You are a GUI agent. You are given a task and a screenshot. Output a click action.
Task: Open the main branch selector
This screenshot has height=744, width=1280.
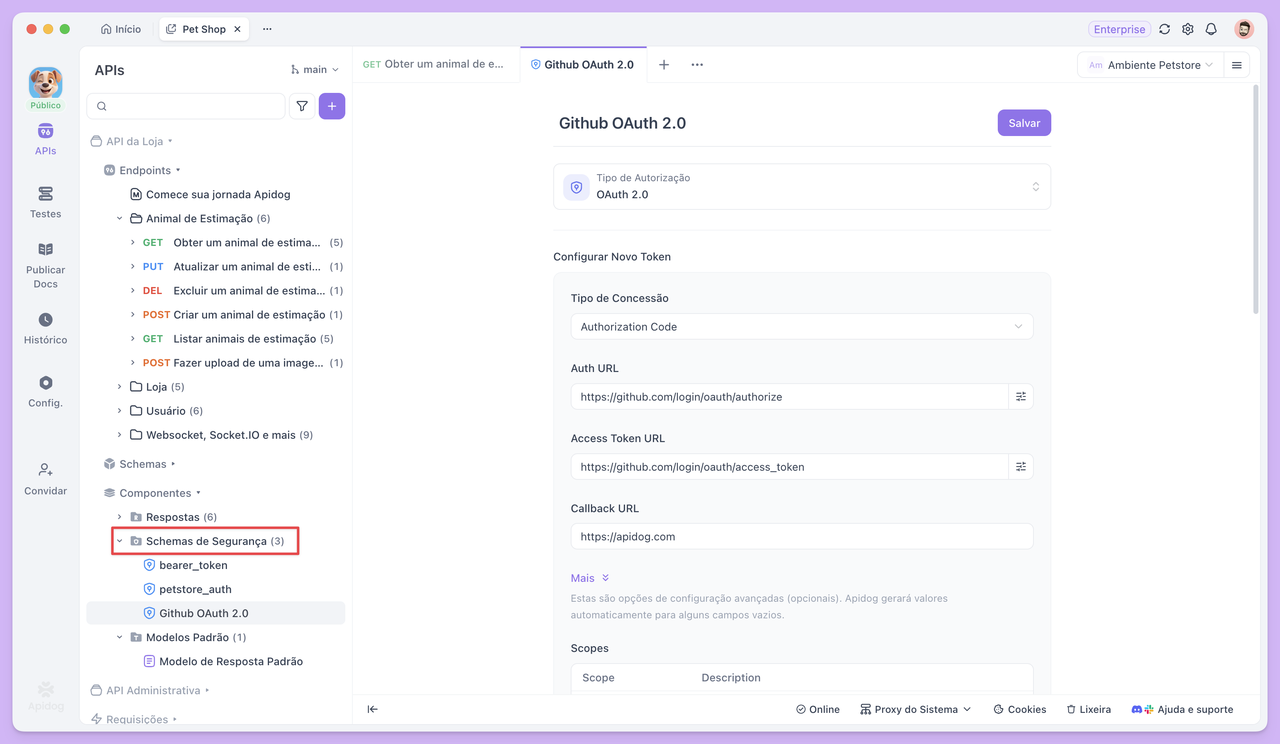315,70
